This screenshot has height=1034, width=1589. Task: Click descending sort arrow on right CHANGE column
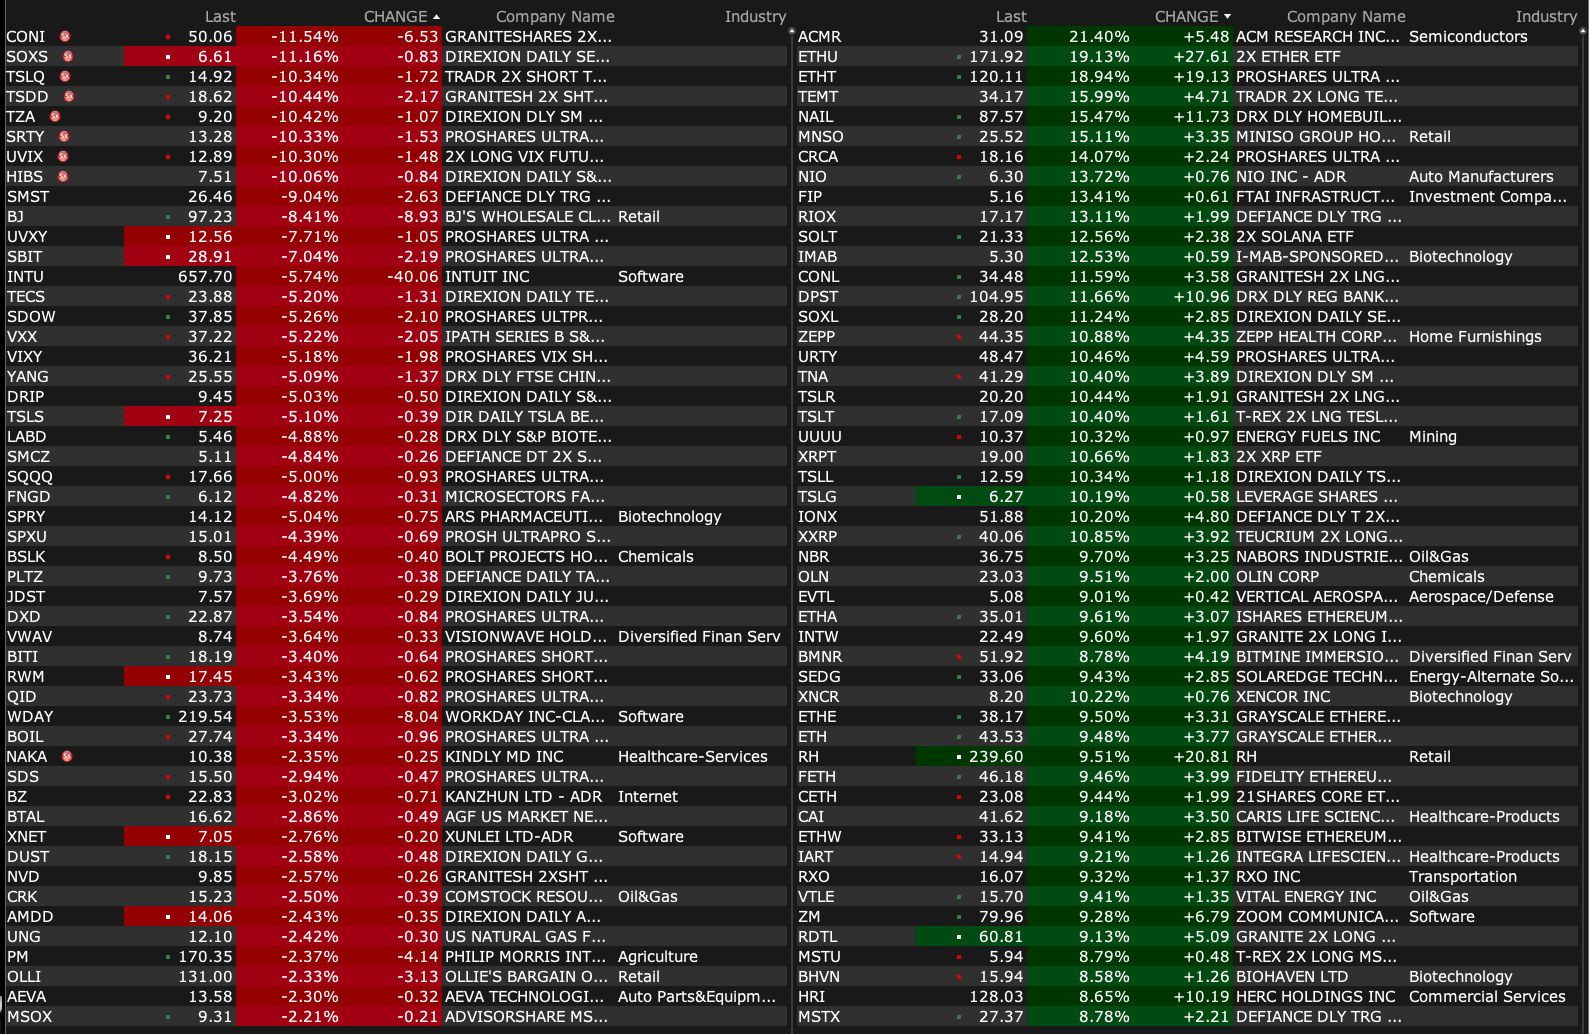[1227, 17]
